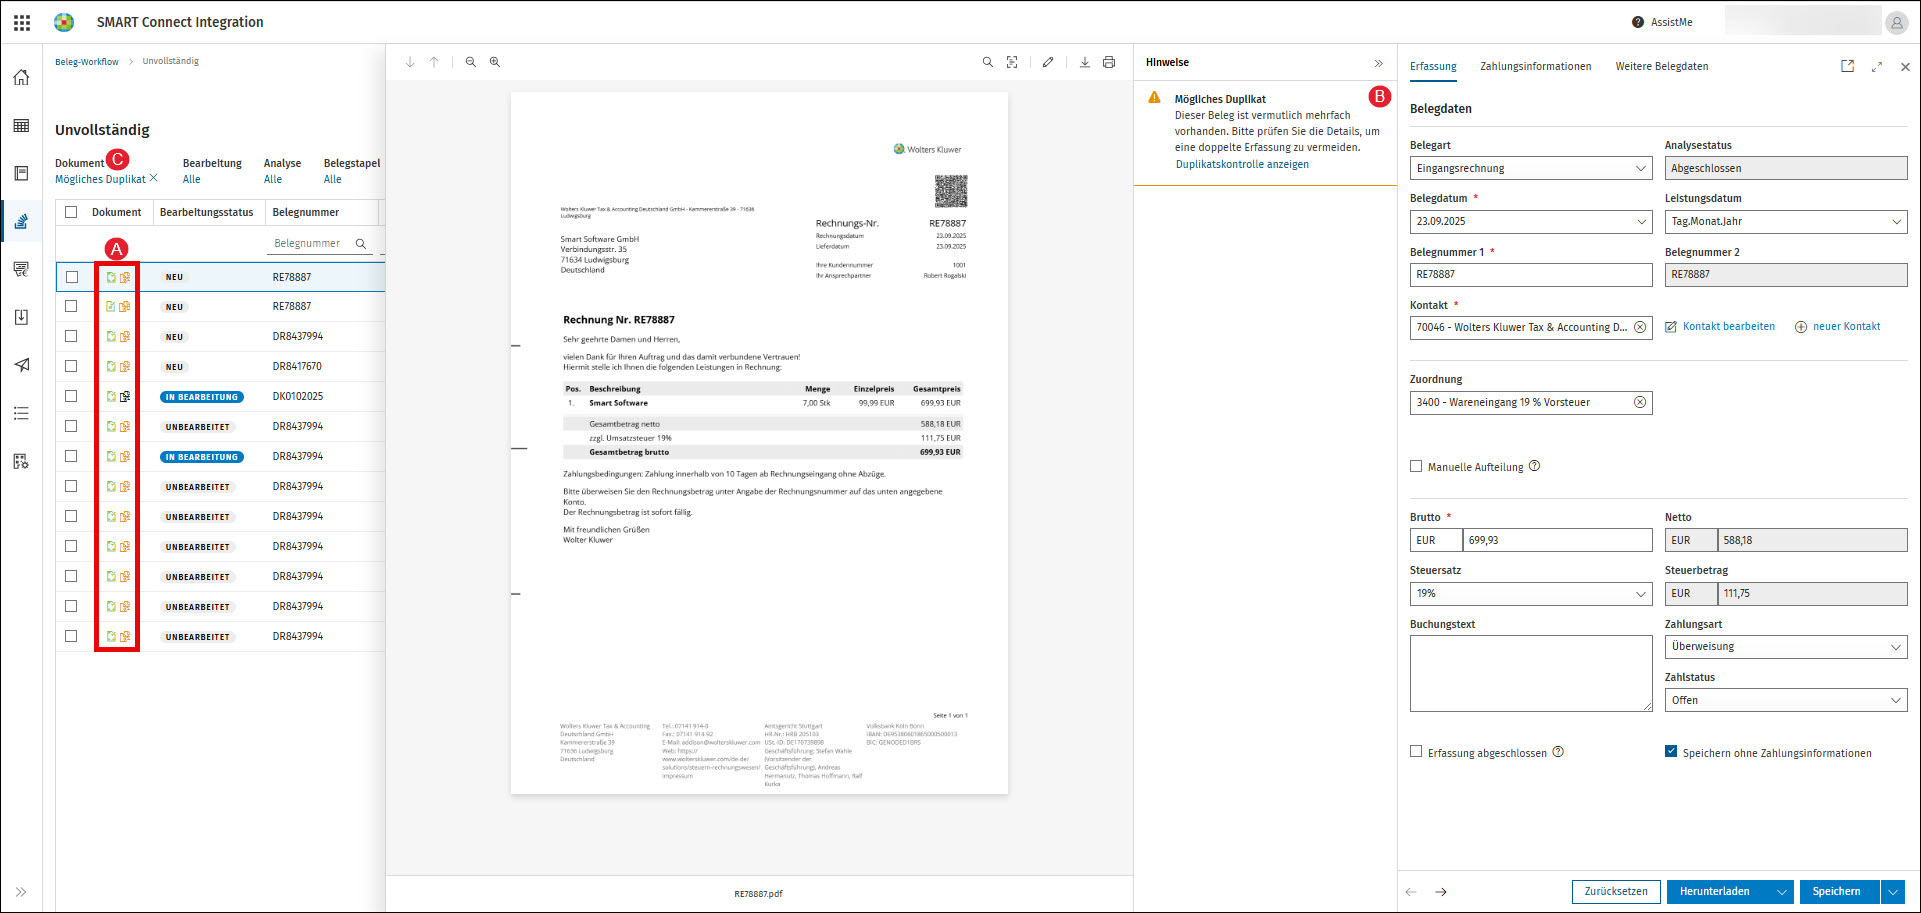Viewport: 1921px width, 913px height.
Task: Switch to the Weitere Belegdaten tab
Action: (x=1662, y=66)
